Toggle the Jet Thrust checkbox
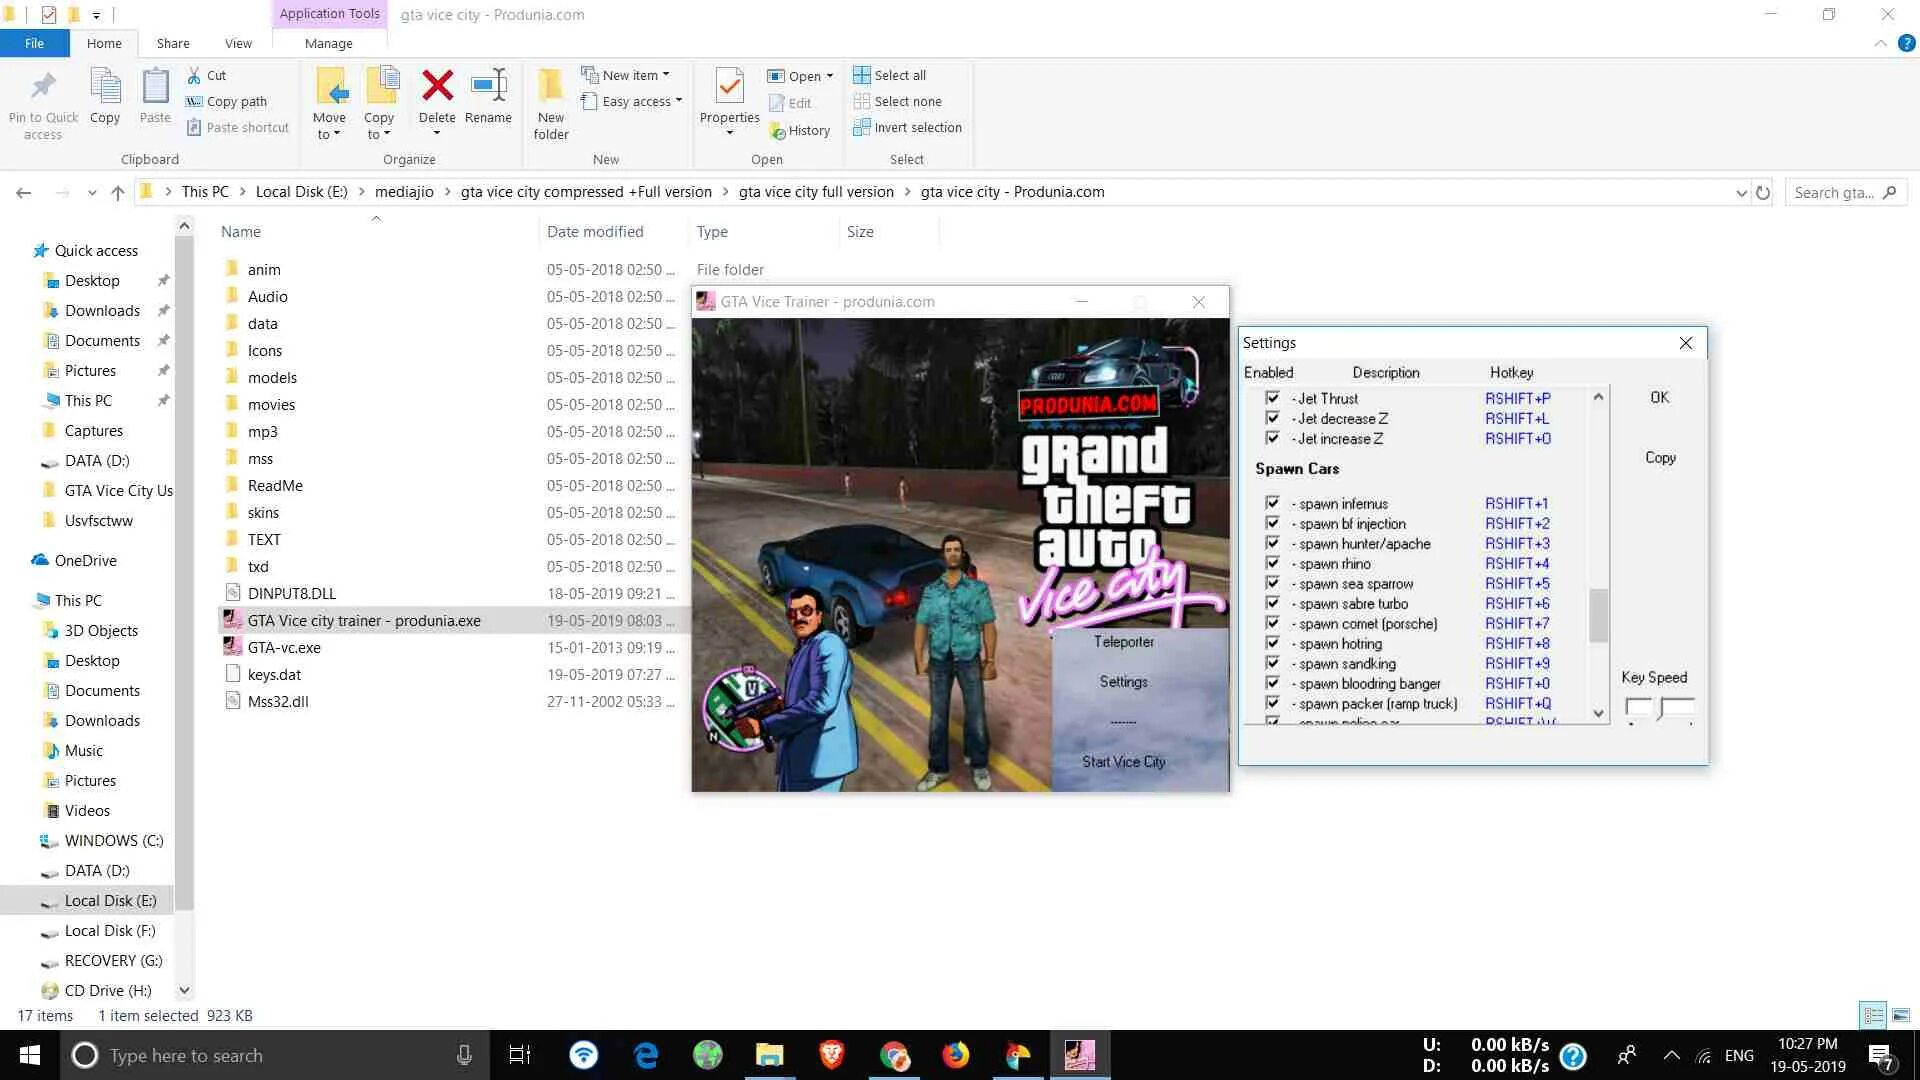1920x1080 pixels. point(1272,398)
